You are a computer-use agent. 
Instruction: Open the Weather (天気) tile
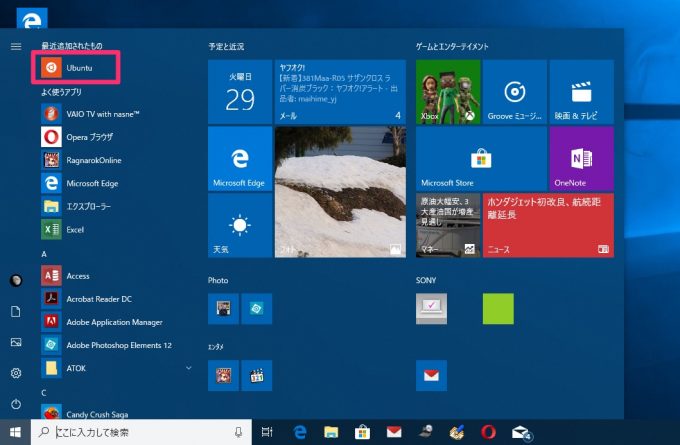(240, 226)
